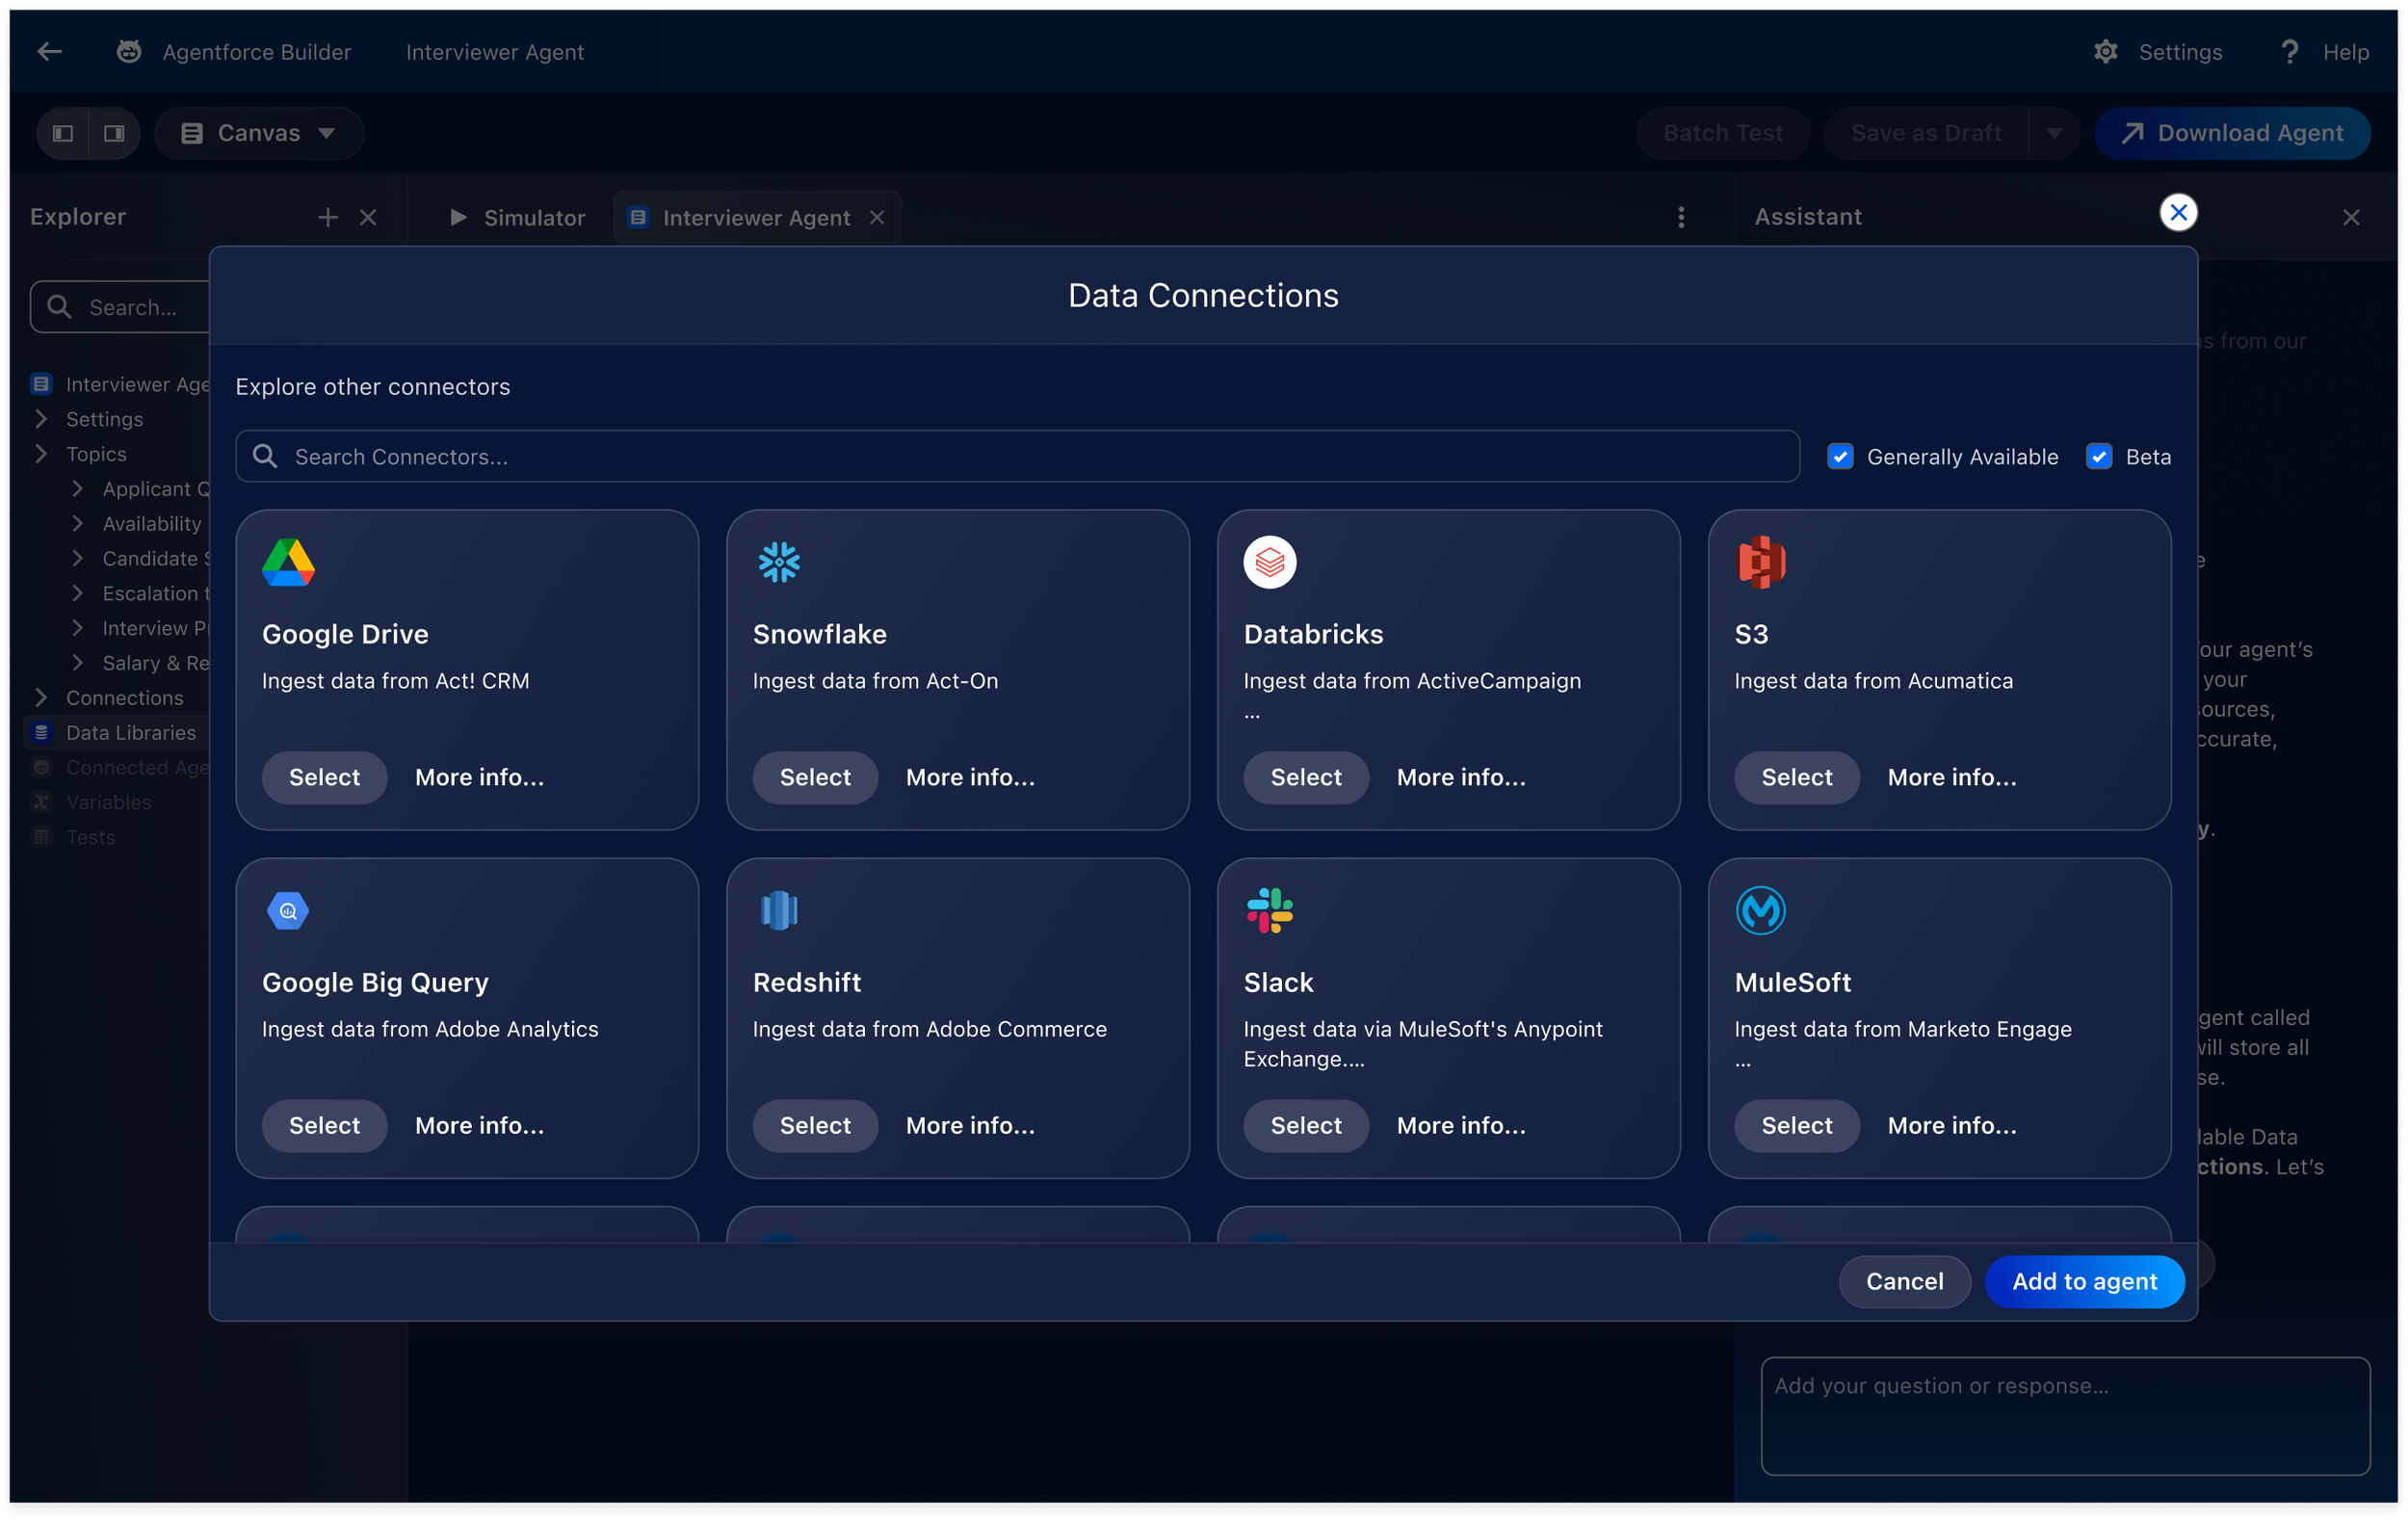Click the magnifier icon in Search Connectors
Image resolution: width=2408 pixels, height=1522 pixels.
click(x=265, y=456)
